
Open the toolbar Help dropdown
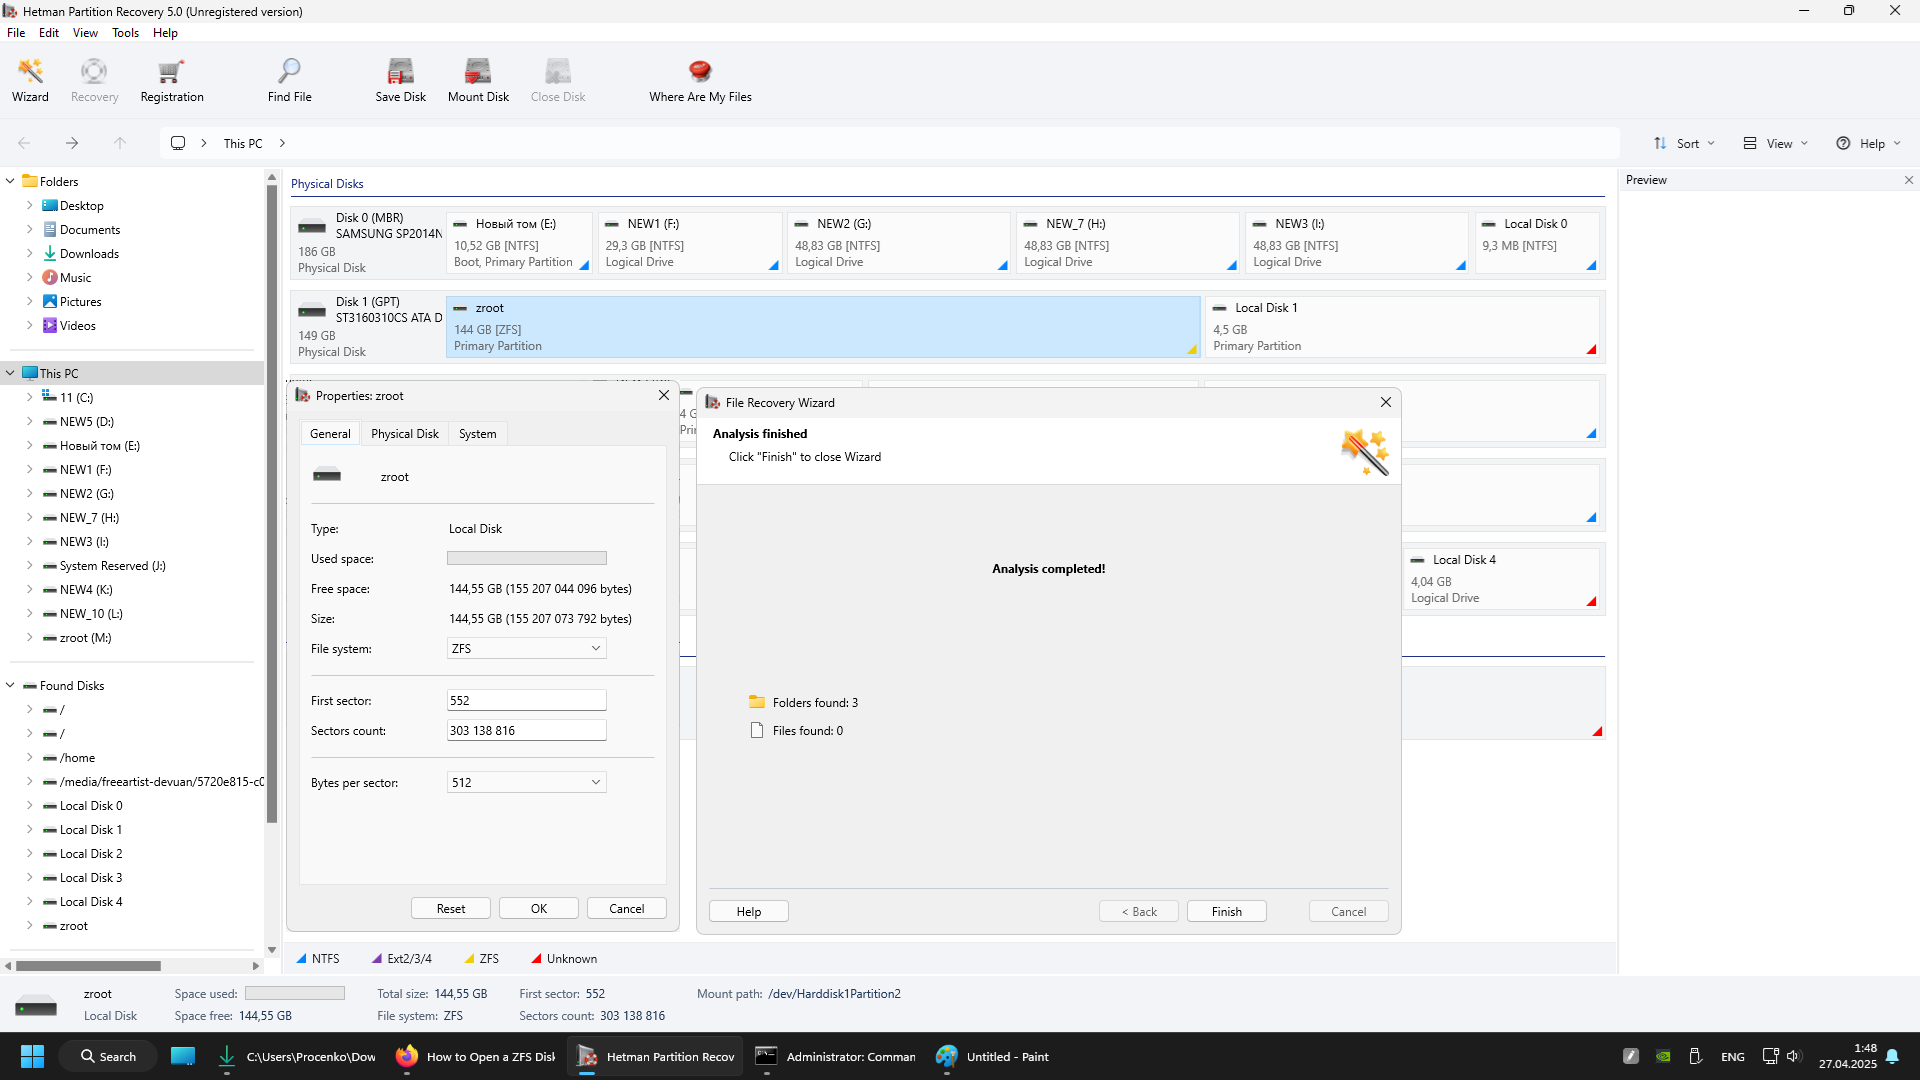point(1868,143)
